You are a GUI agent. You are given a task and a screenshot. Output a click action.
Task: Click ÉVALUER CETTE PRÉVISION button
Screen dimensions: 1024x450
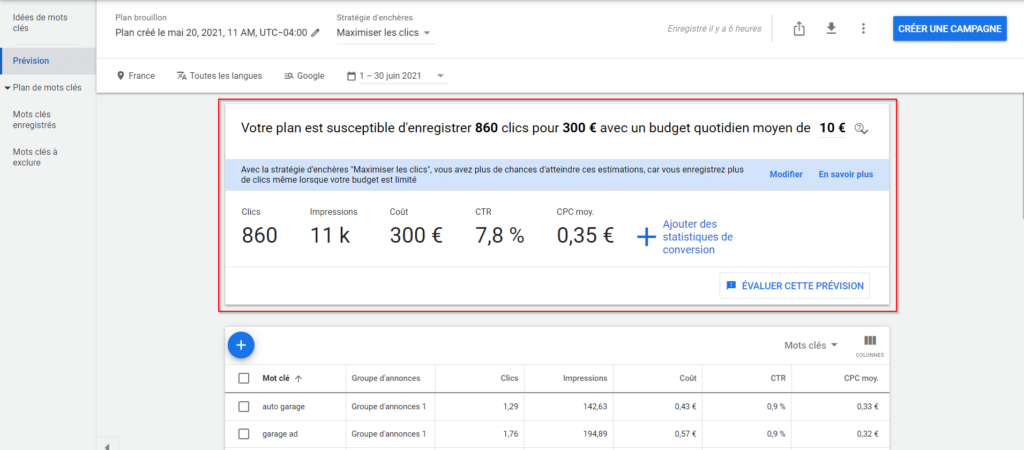tap(793, 286)
